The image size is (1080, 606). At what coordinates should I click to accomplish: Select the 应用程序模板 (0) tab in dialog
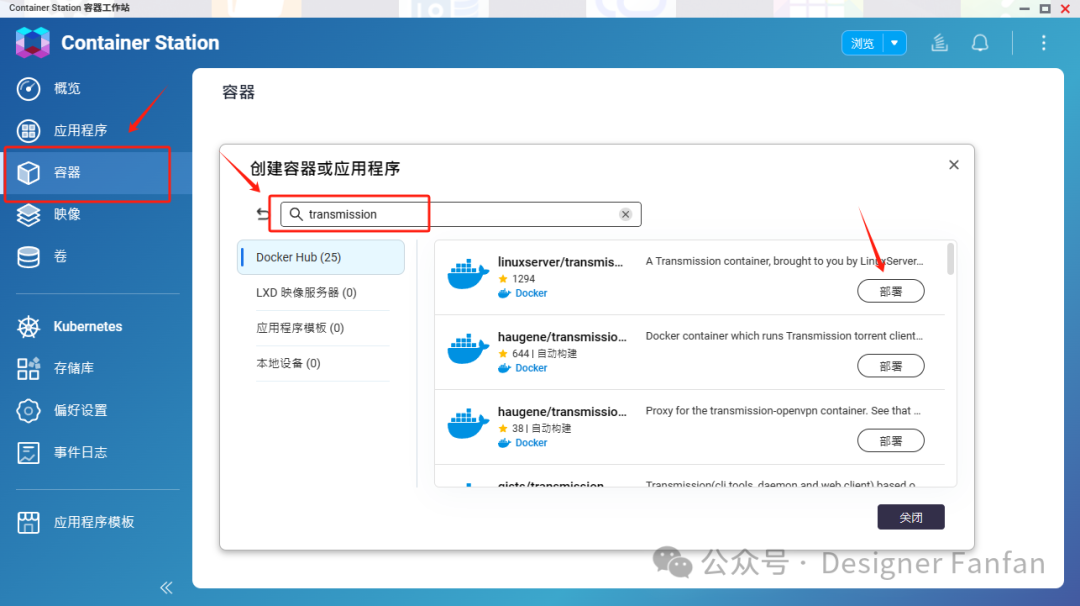click(300, 328)
